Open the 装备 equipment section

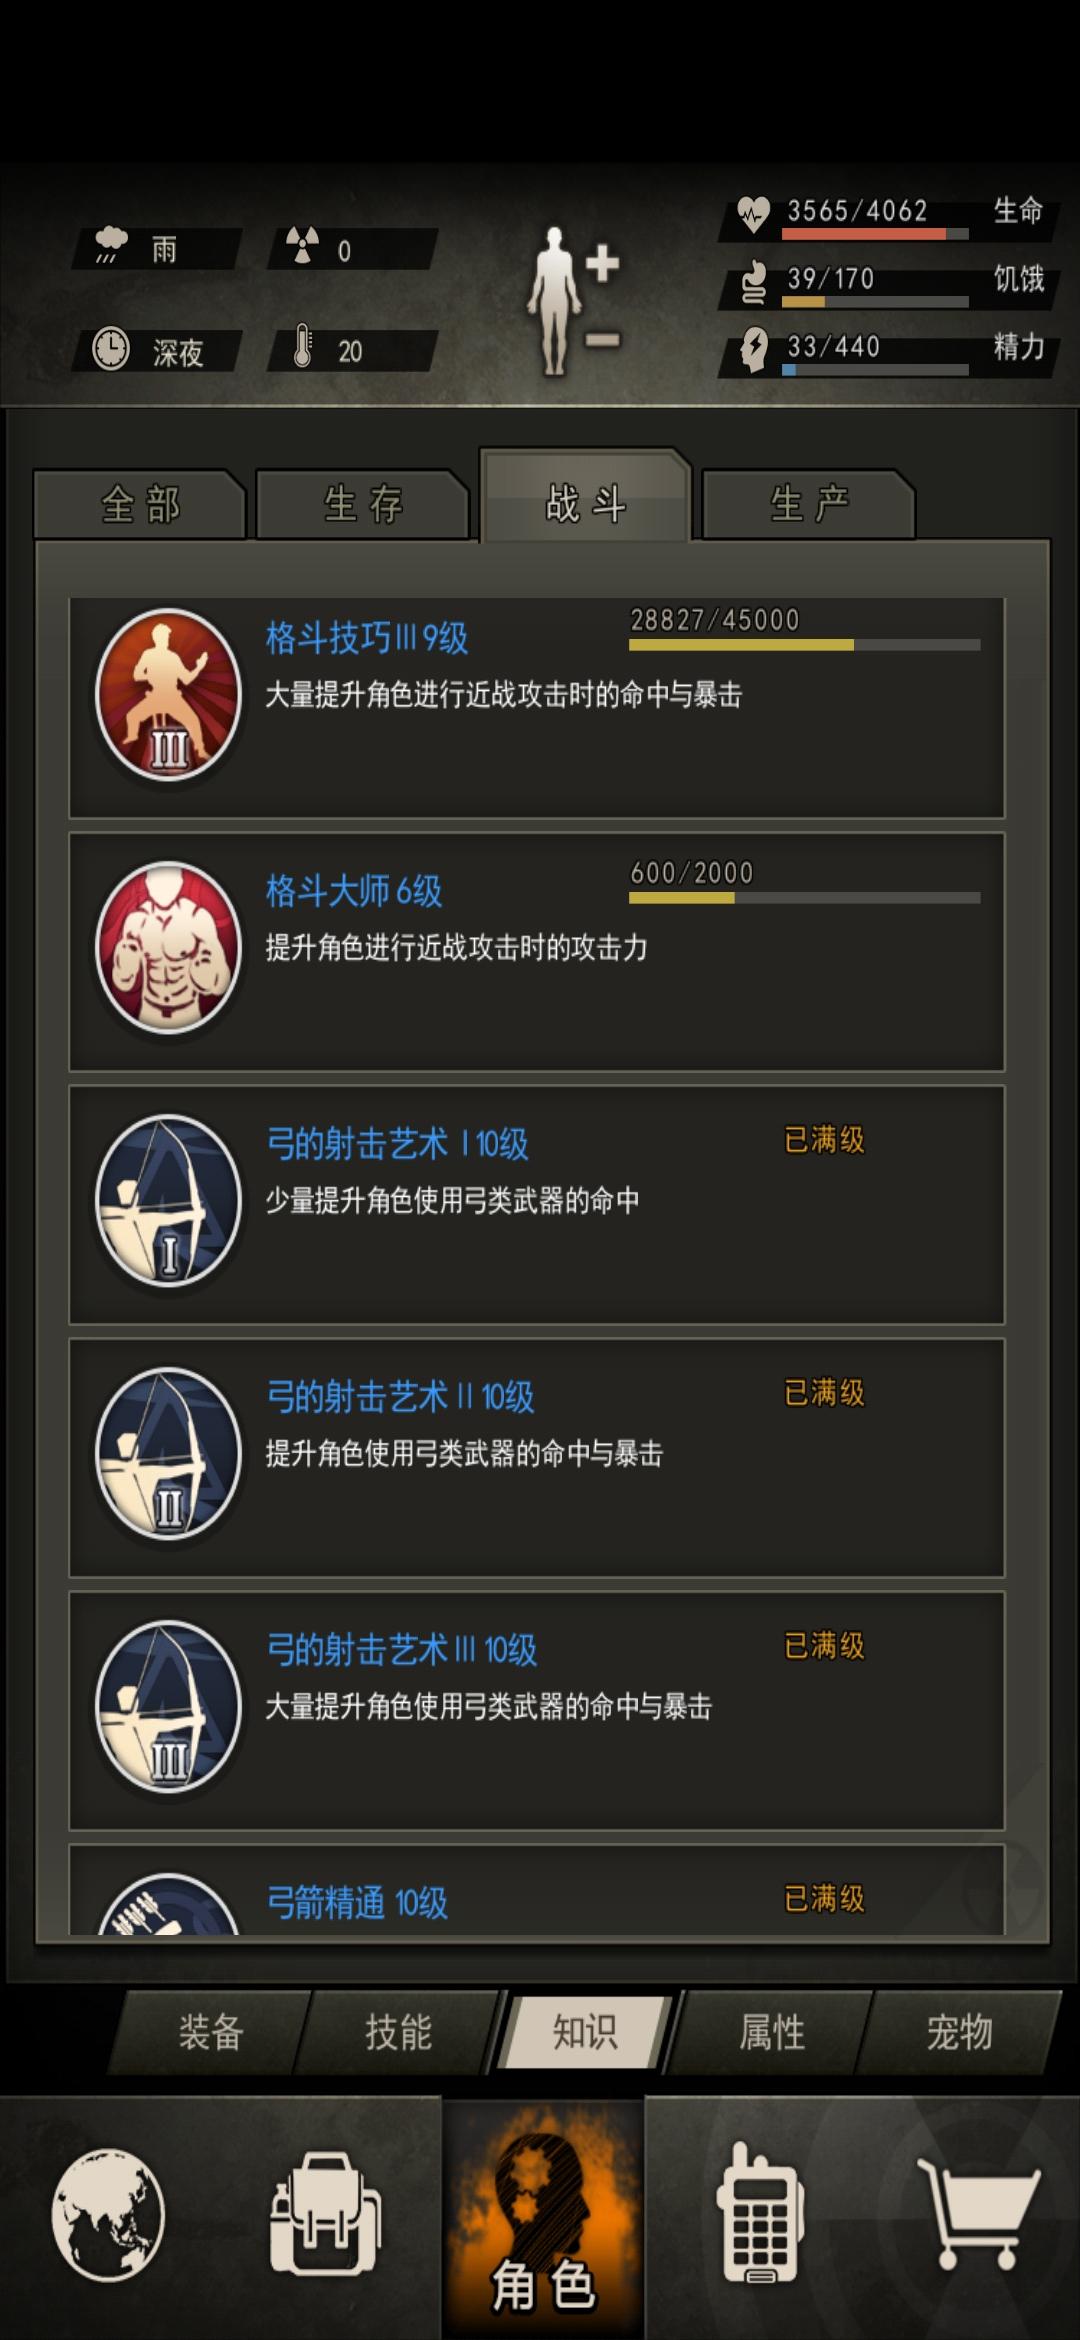pyautogui.click(x=211, y=2032)
